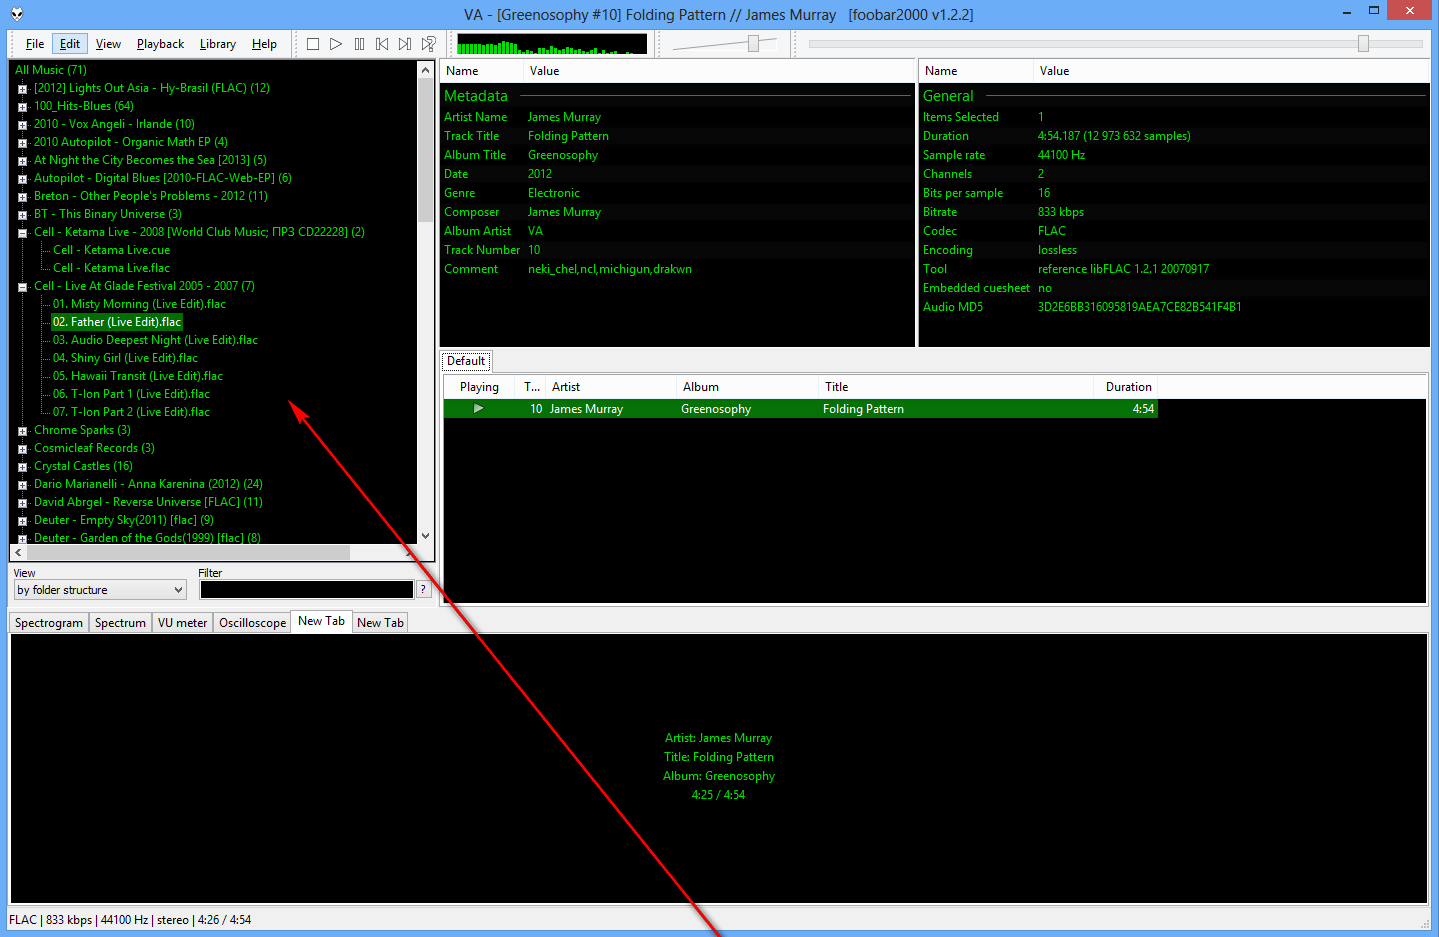Open the View dropdown 'by folder structure'

tap(100, 590)
